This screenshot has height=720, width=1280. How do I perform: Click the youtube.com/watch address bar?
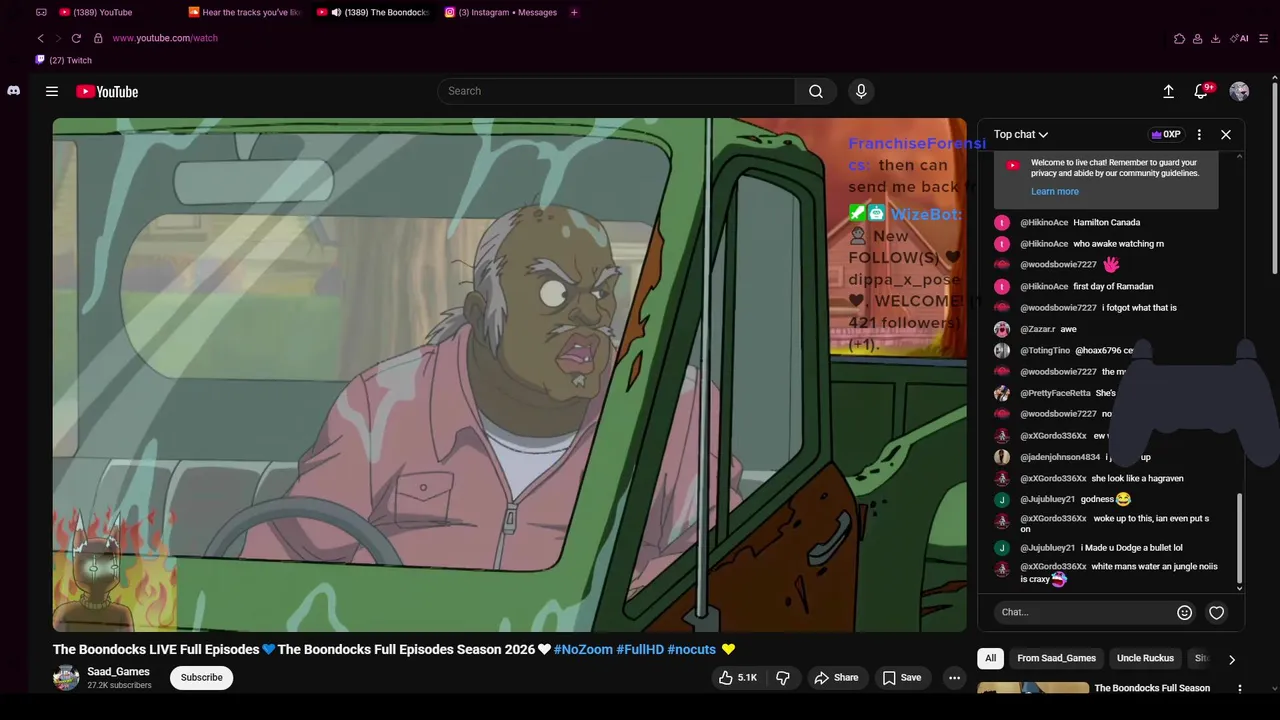[x=165, y=38]
